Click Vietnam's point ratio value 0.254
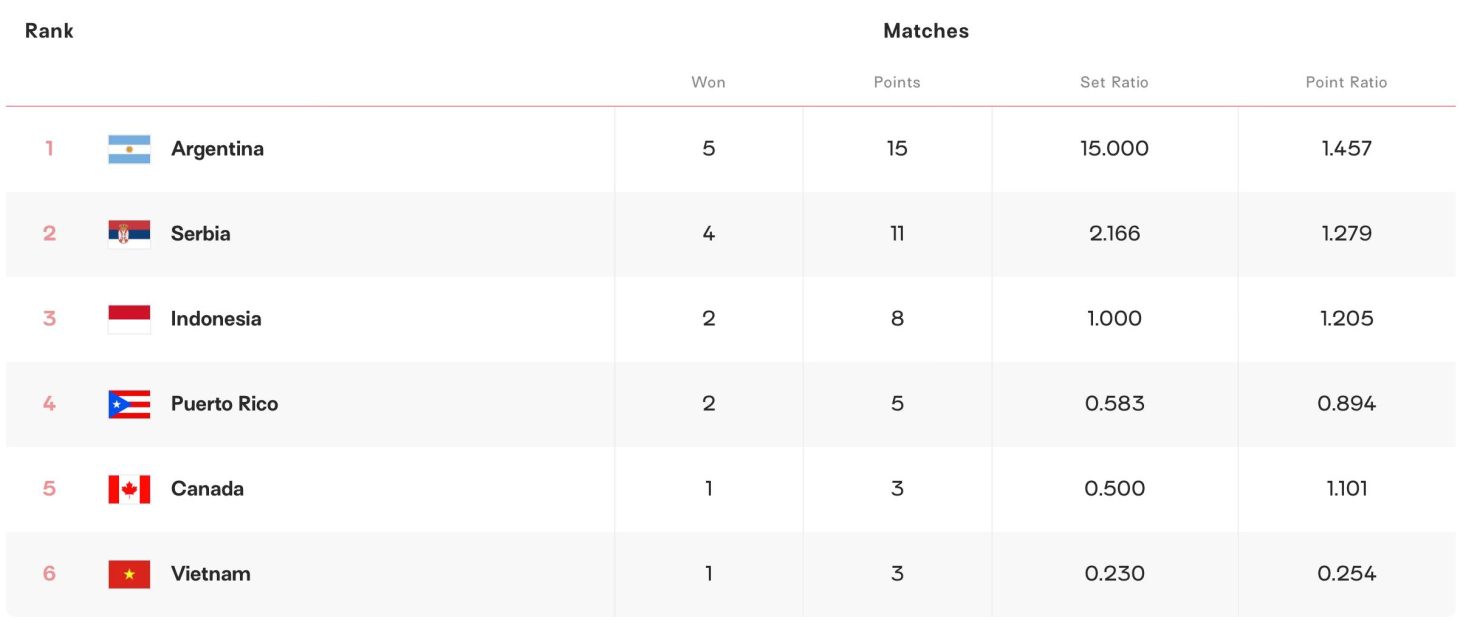 tap(1346, 574)
